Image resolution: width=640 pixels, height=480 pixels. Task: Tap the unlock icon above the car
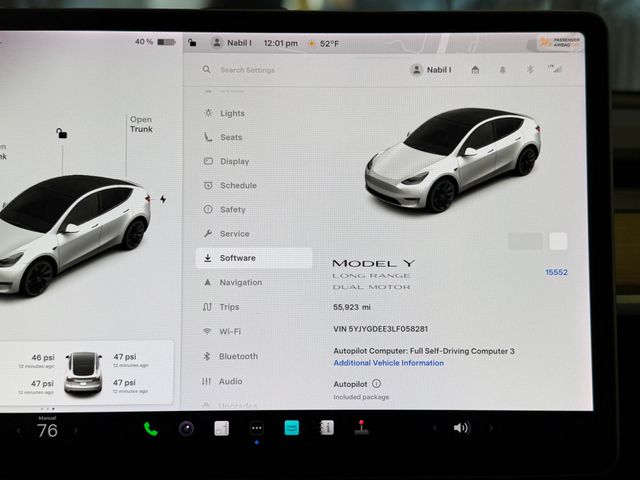tap(62, 133)
